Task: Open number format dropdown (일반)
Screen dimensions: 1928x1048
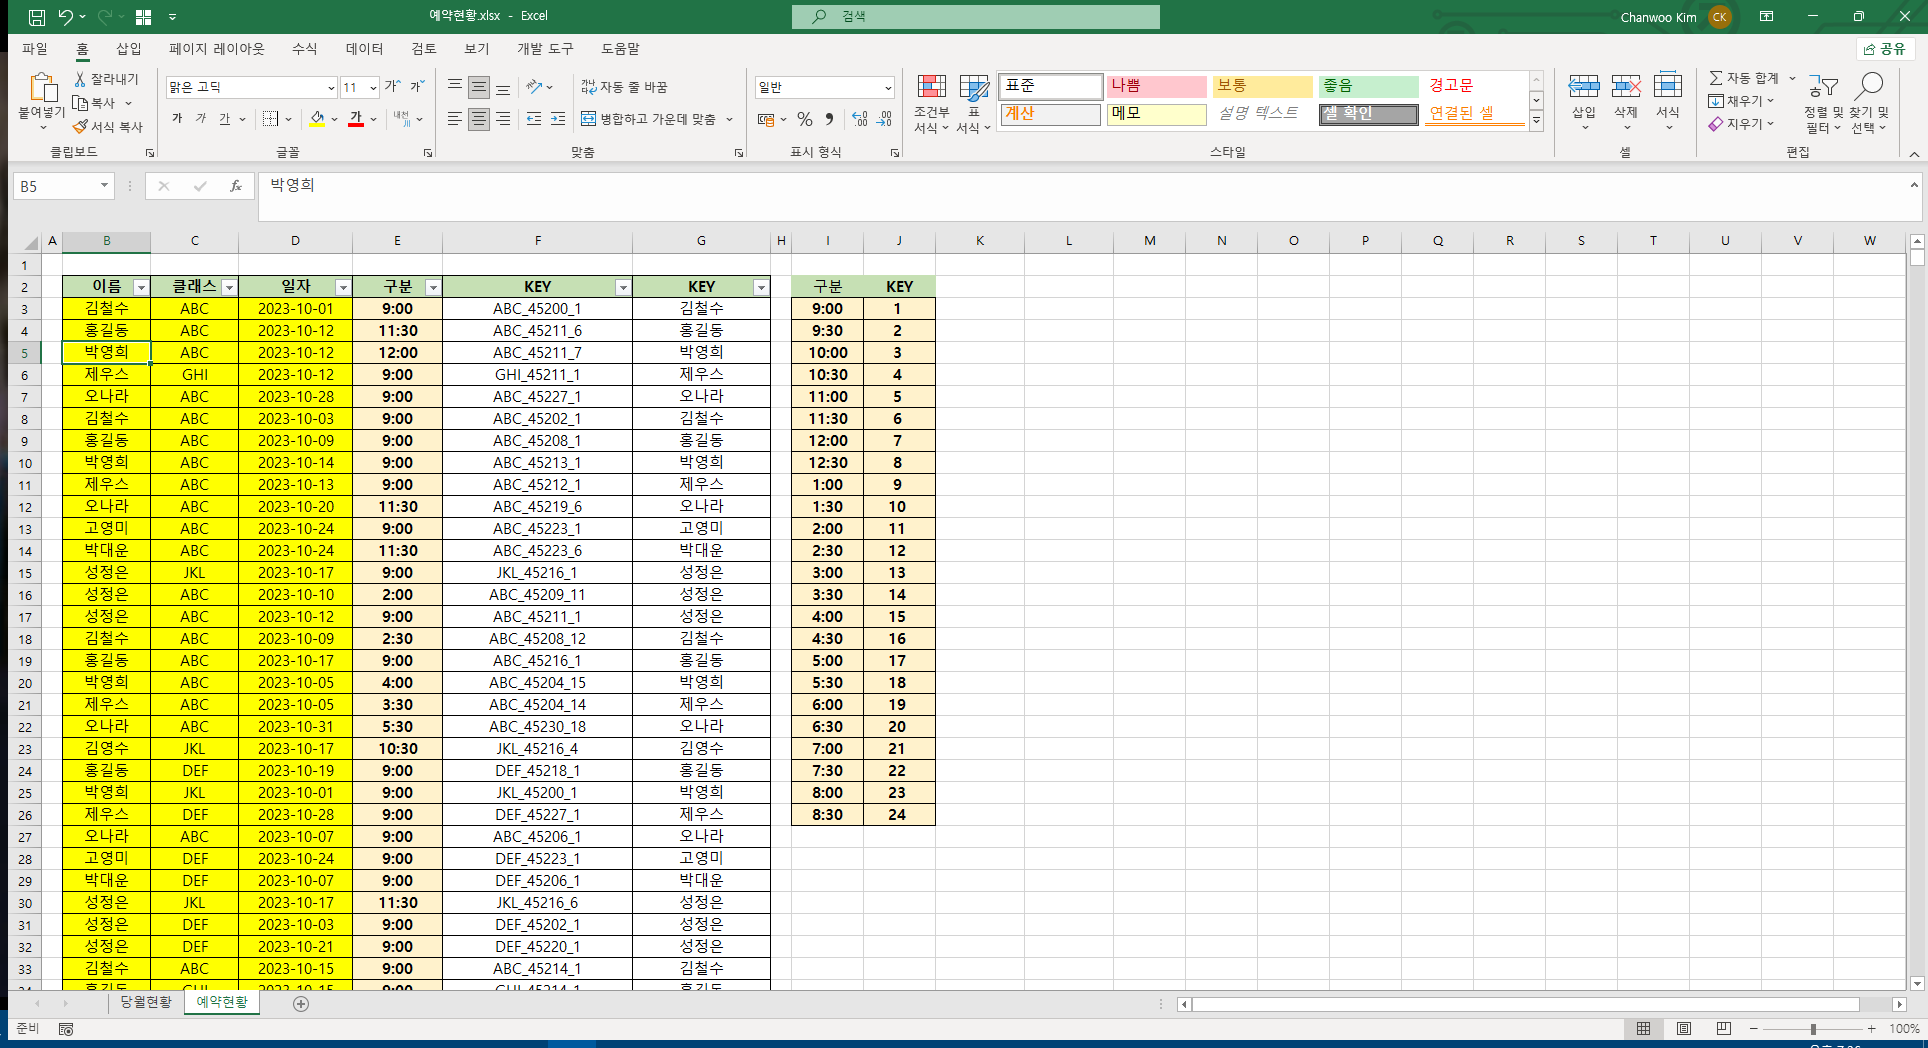Action: (887, 87)
